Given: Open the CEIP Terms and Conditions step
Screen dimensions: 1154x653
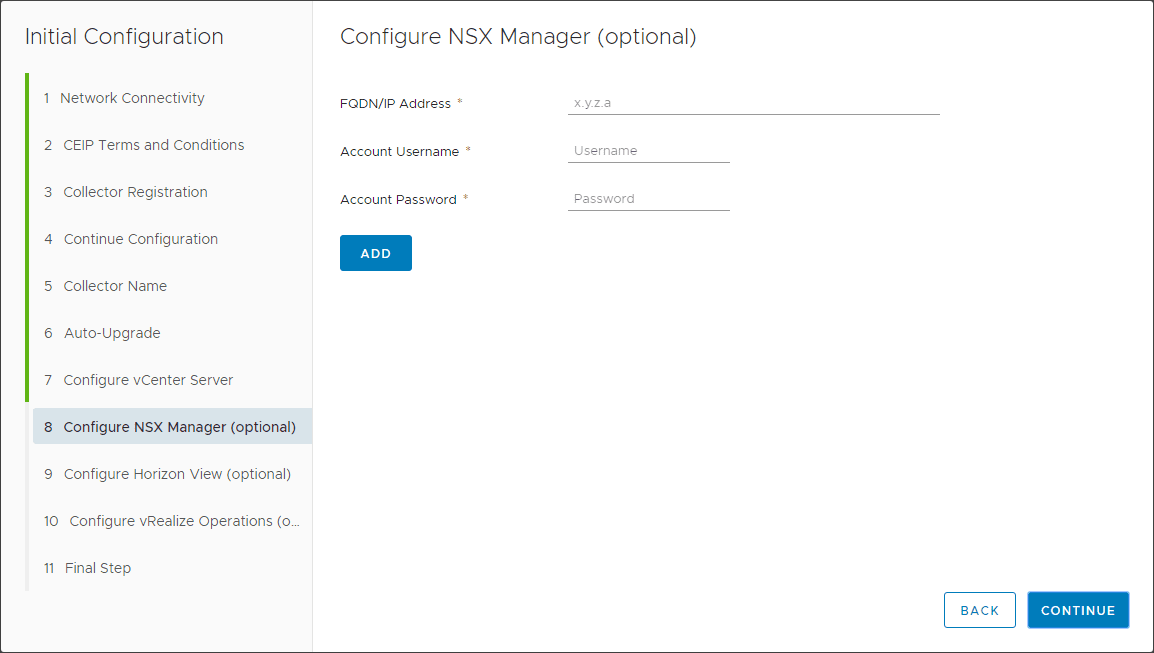Looking at the screenshot, I should (x=153, y=145).
